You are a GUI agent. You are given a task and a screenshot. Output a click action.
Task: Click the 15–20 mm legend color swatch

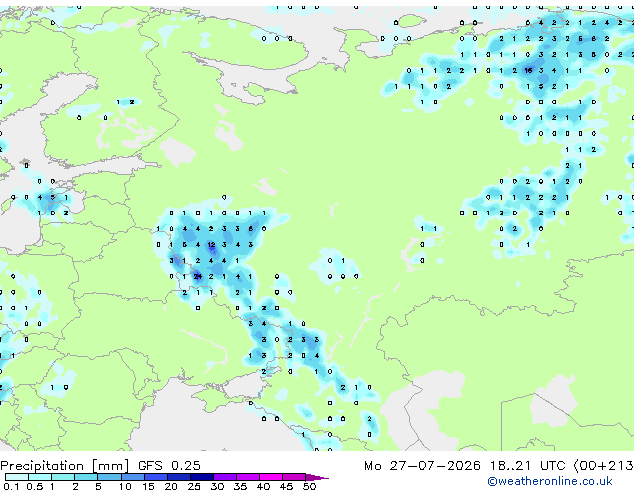click(x=155, y=477)
